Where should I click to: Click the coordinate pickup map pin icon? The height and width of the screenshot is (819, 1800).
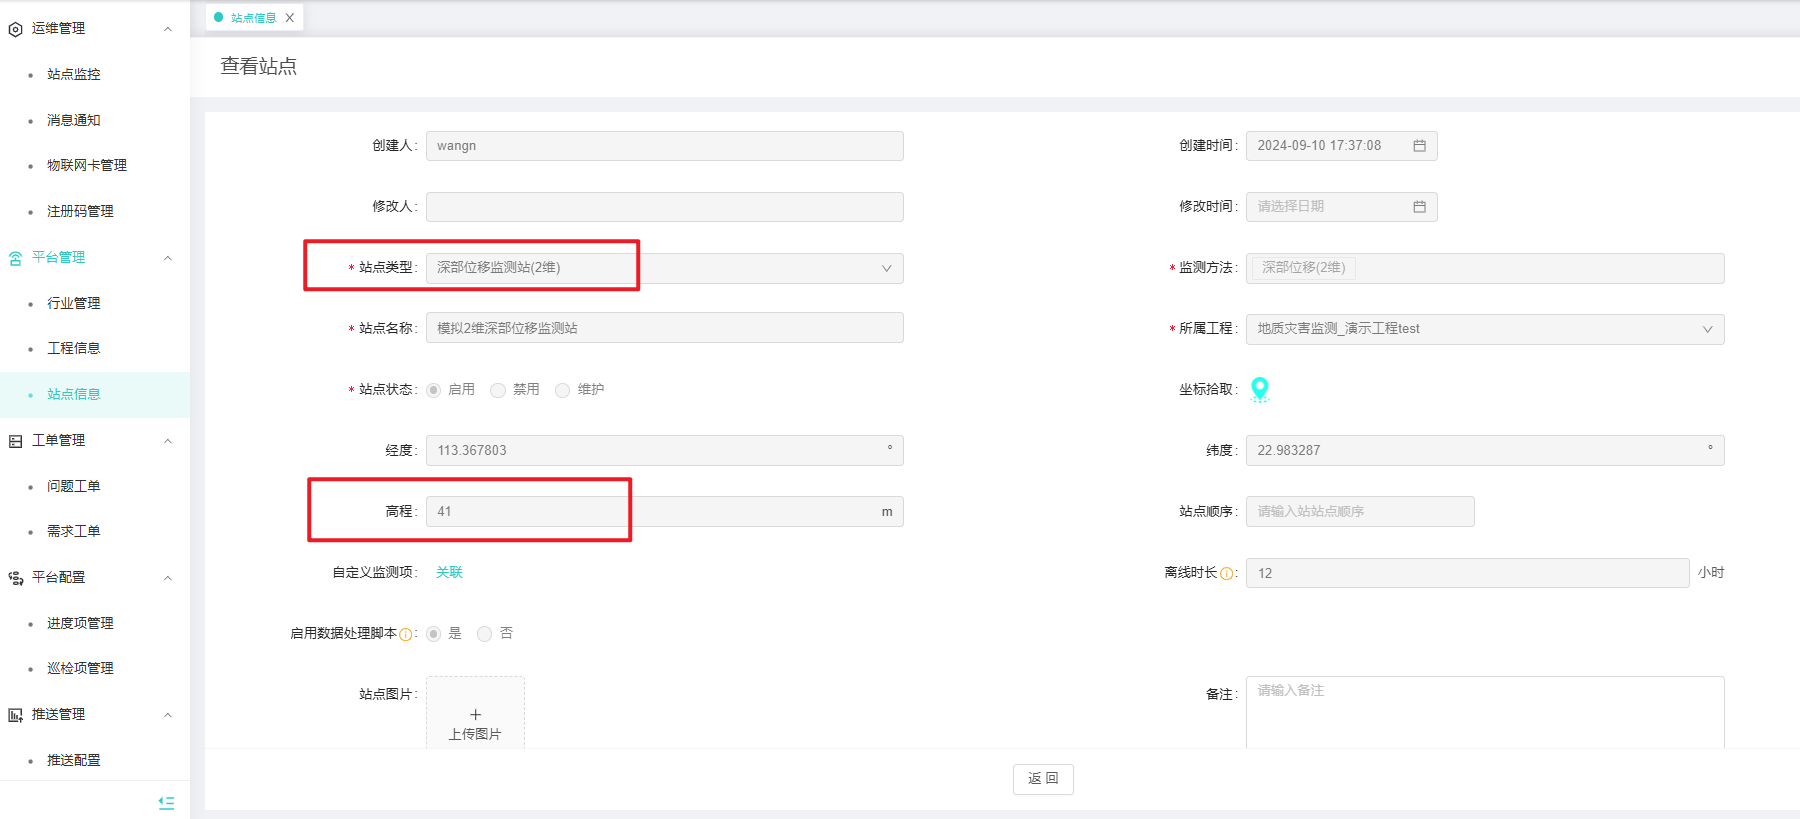1260,389
